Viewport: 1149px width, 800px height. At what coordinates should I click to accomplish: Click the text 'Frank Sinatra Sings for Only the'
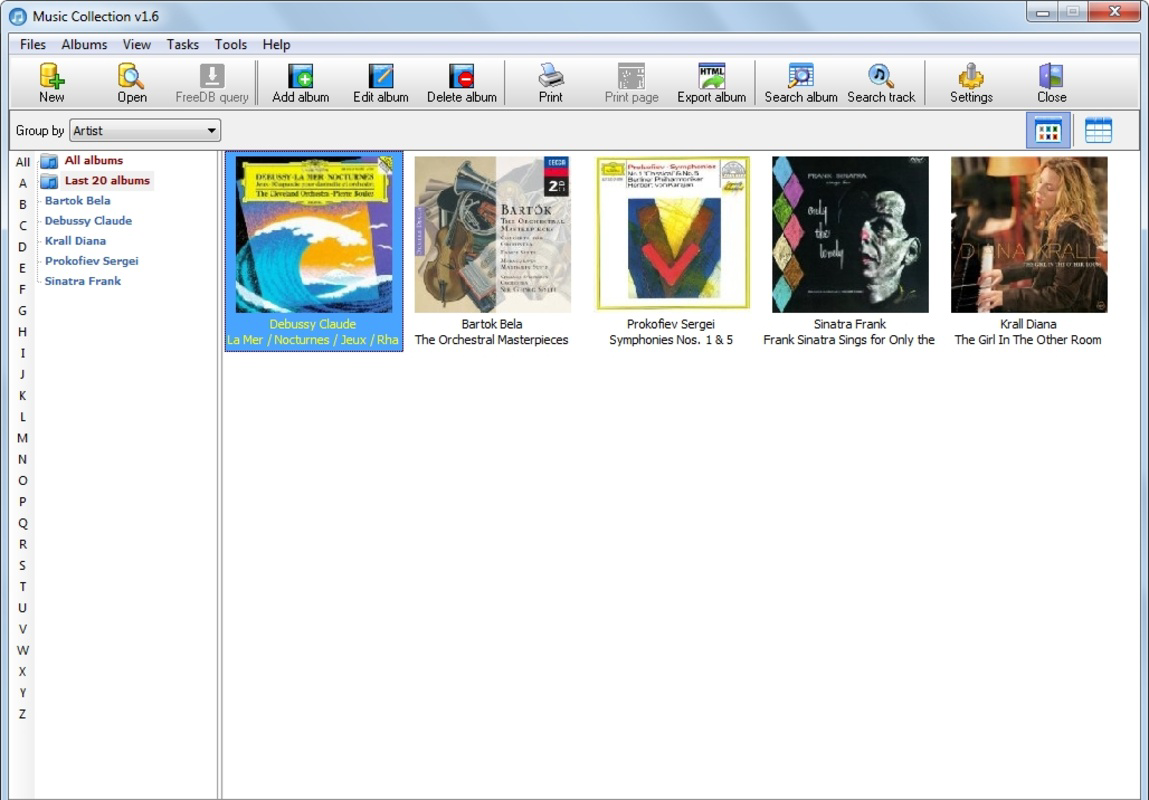click(849, 340)
